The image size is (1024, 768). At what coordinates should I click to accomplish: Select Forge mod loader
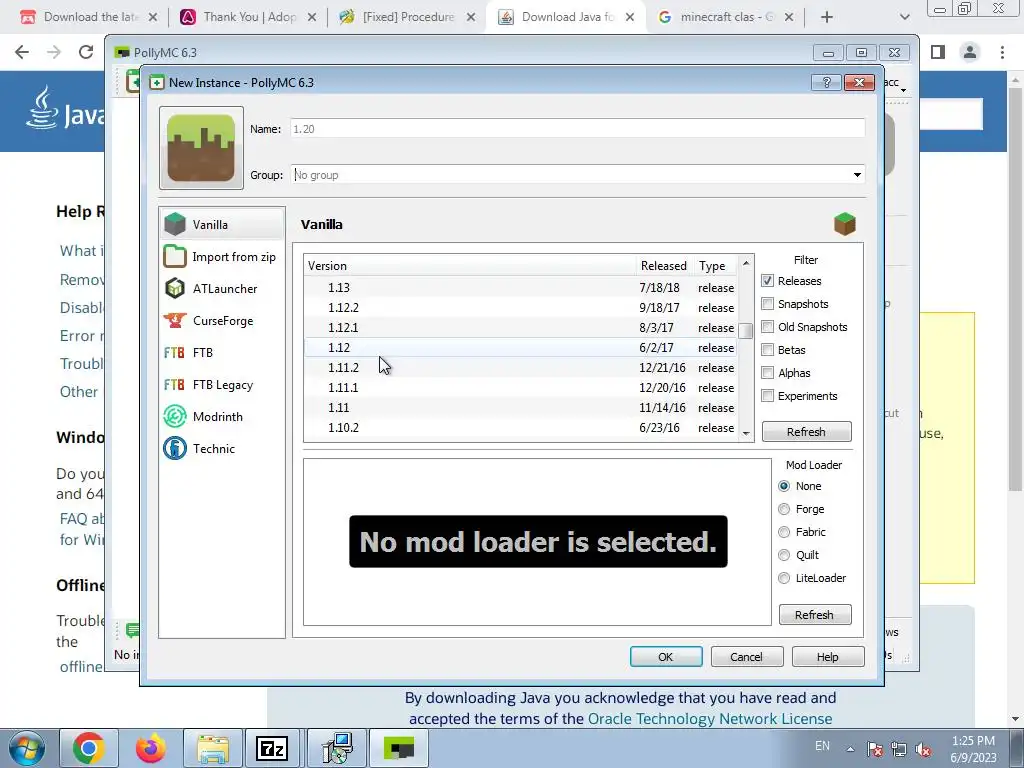point(784,509)
